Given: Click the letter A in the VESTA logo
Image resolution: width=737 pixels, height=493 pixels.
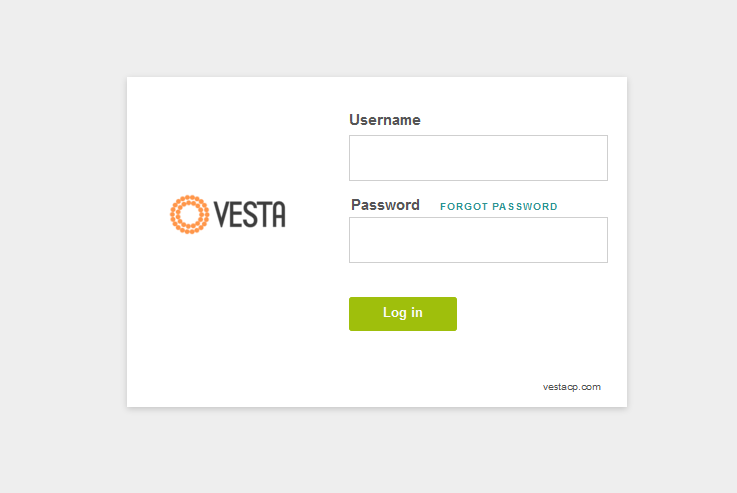Looking at the screenshot, I should (x=279, y=214).
